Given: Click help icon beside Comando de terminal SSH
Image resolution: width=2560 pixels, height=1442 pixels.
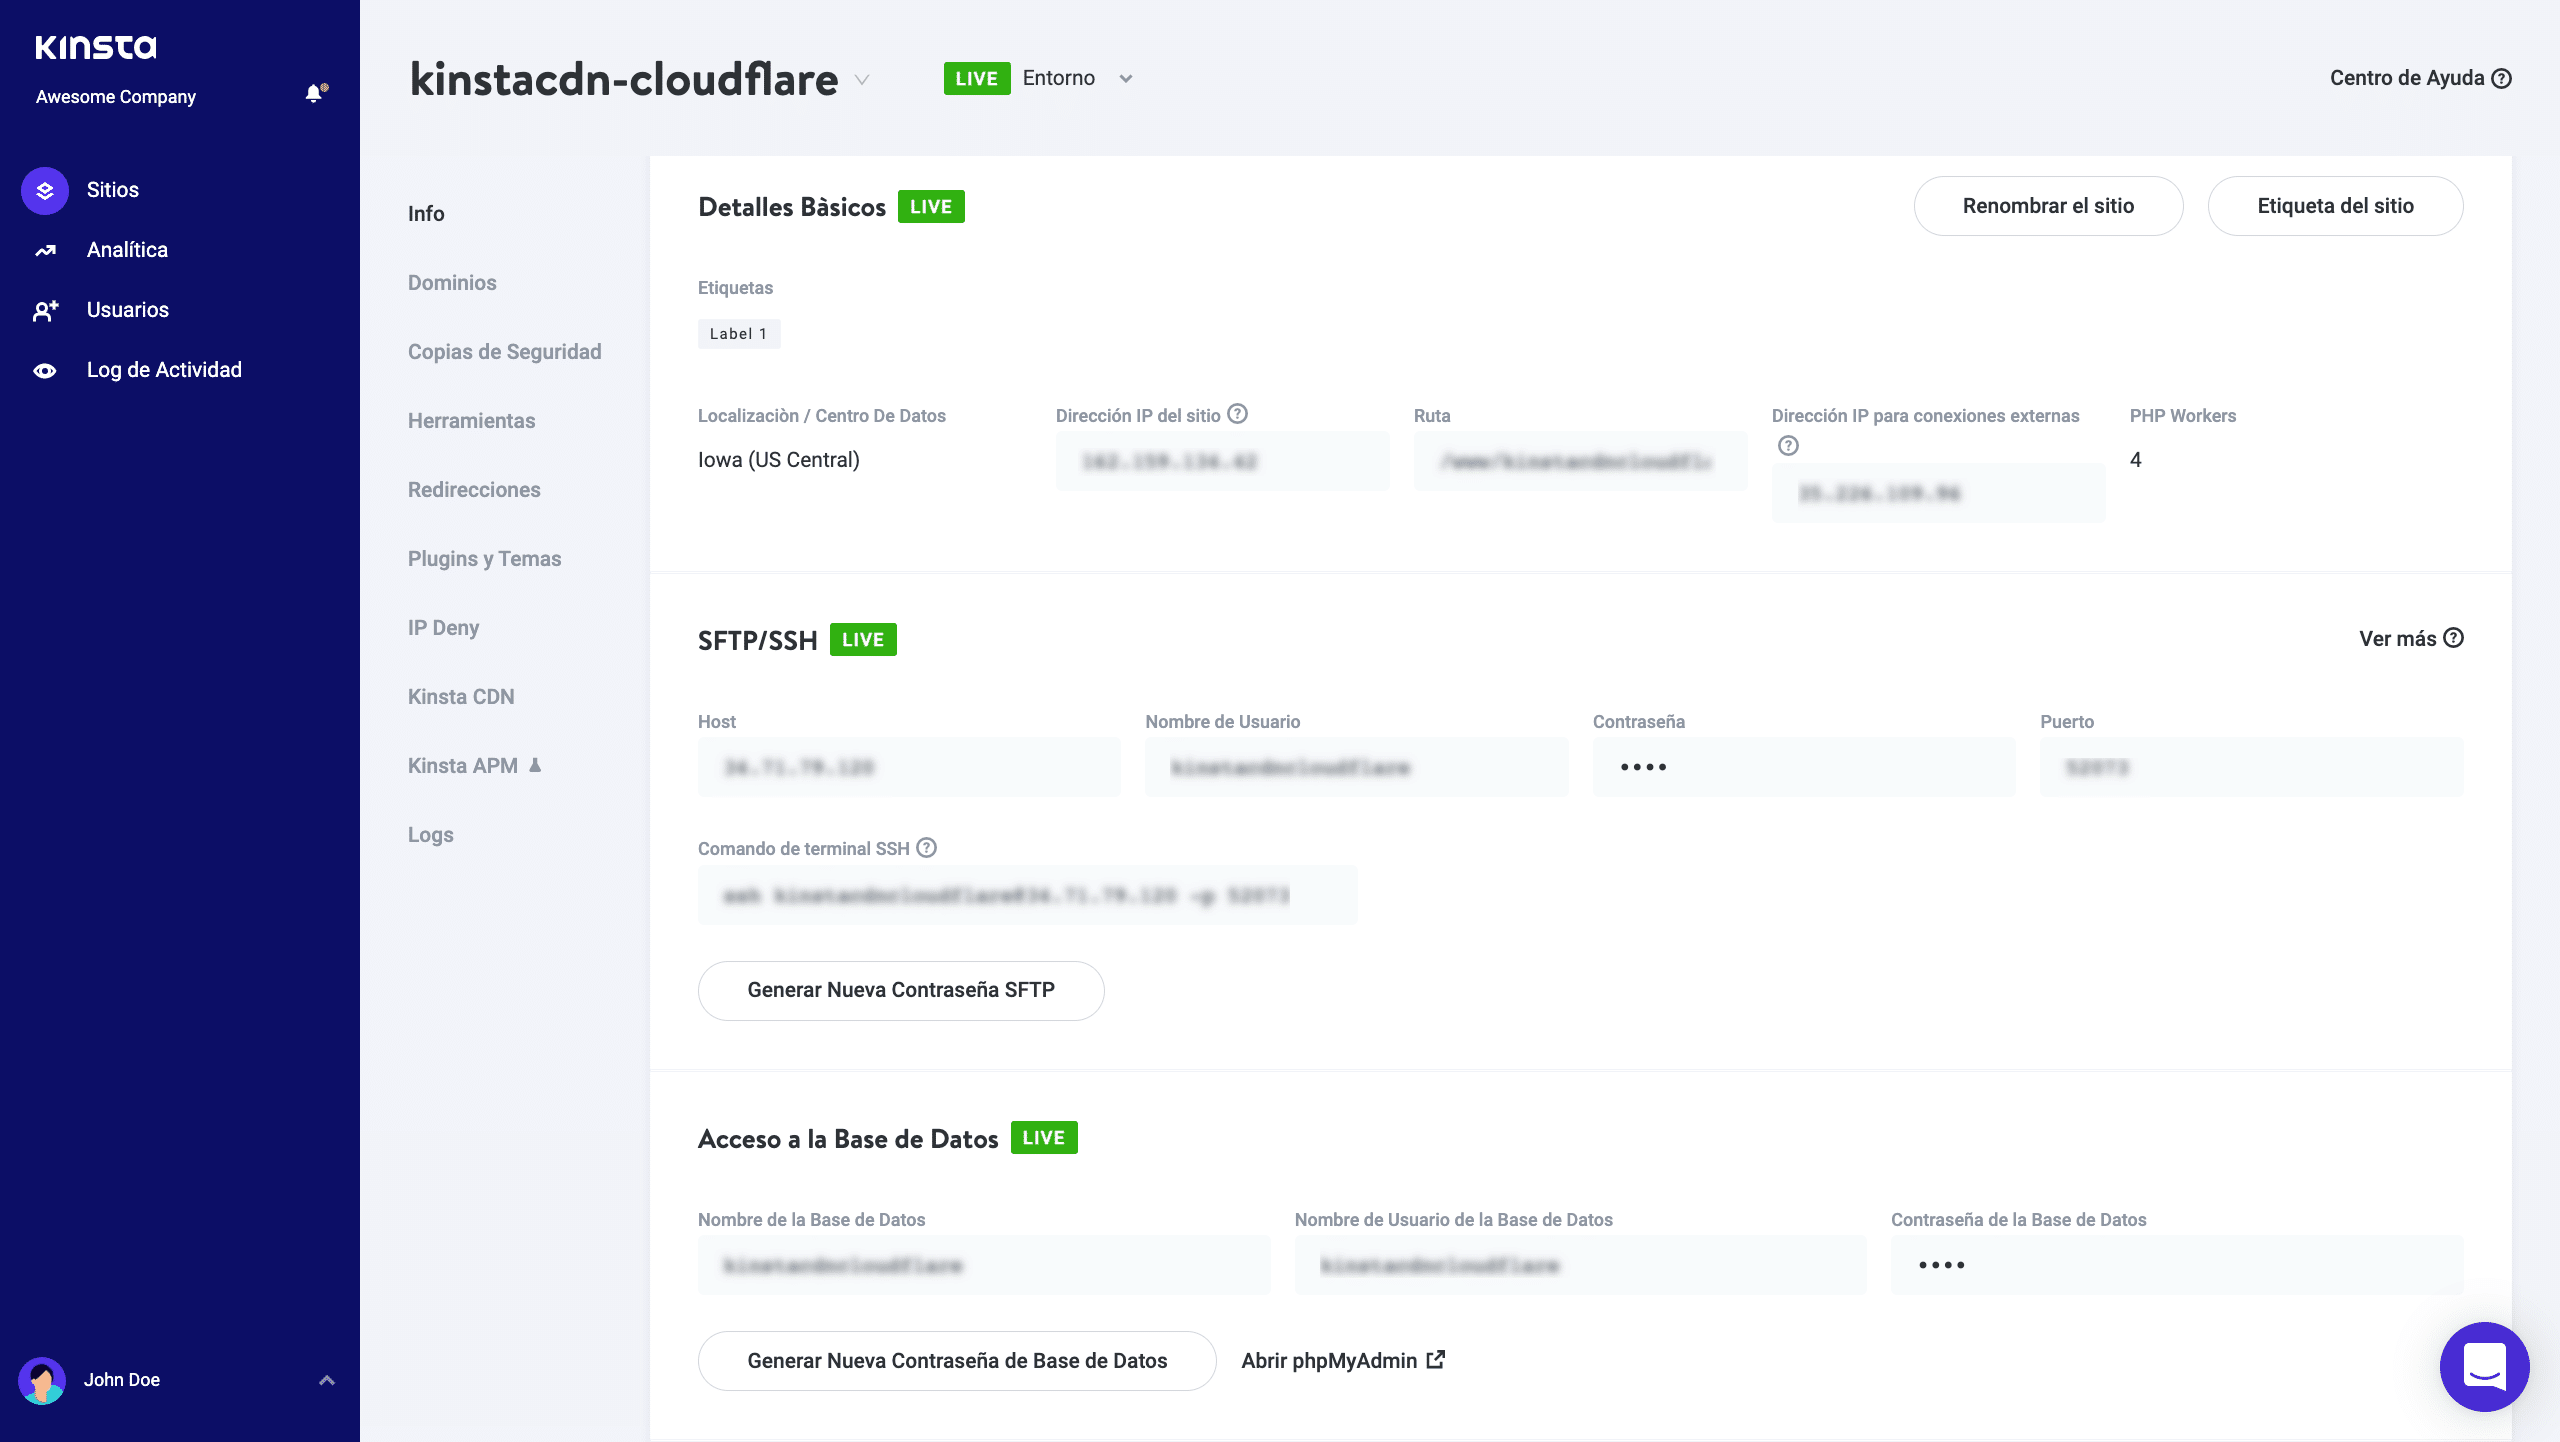Looking at the screenshot, I should [x=927, y=848].
